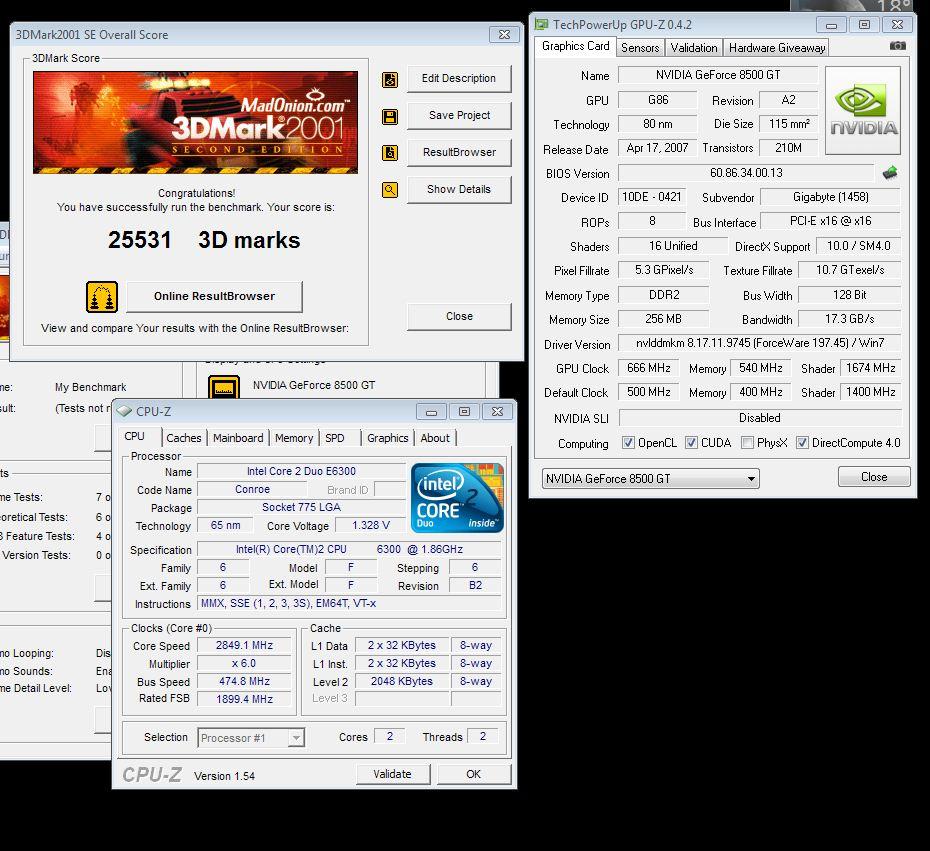The image size is (930, 851).
Task: Click the CPU-Z title bar app icon
Action: [x=124, y=411]
